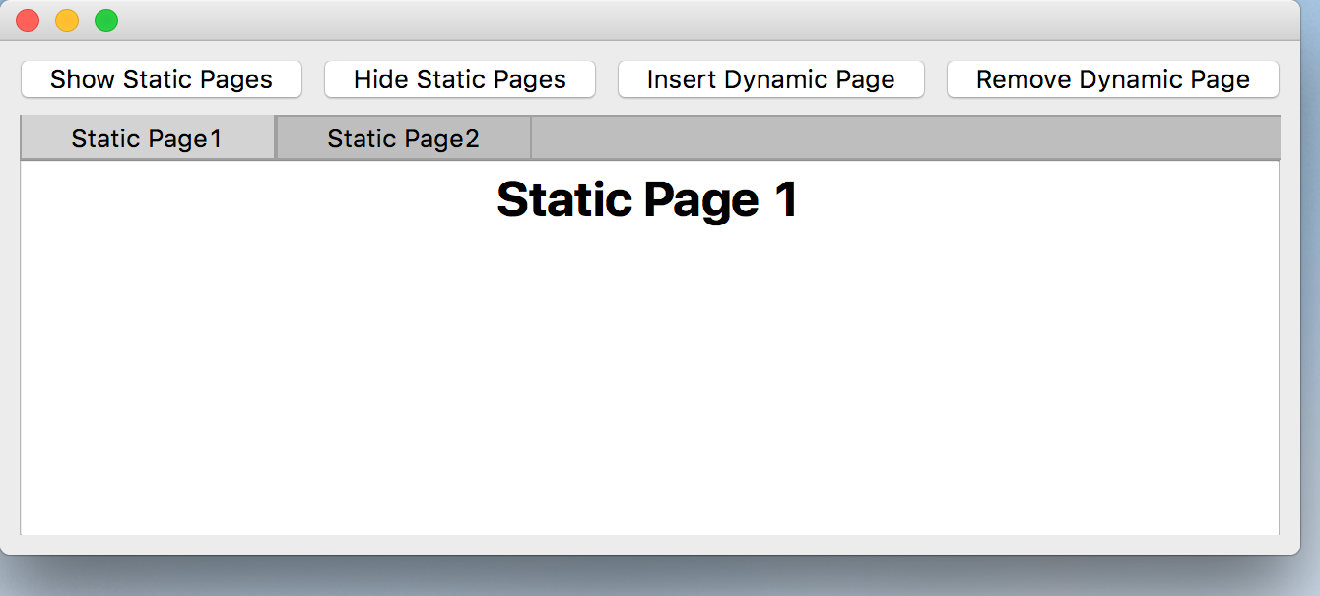This screenshot has height=596, width=1320.
Task: Close the window with the red button
Action: click(x=28, y=20)
